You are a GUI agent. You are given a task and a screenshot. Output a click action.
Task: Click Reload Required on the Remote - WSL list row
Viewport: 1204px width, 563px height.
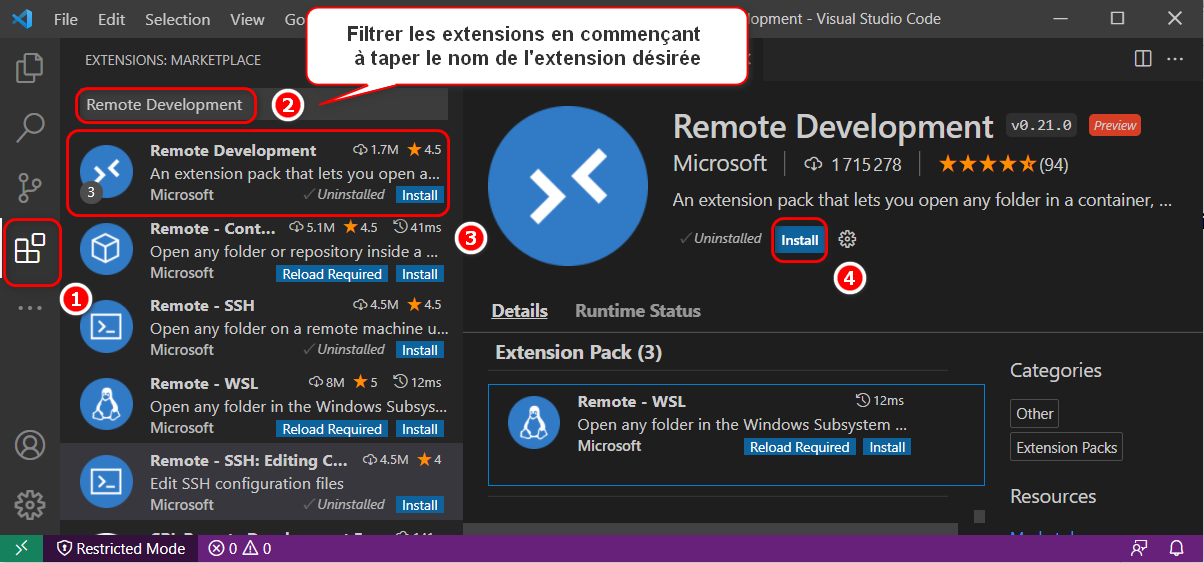[332, 429]
